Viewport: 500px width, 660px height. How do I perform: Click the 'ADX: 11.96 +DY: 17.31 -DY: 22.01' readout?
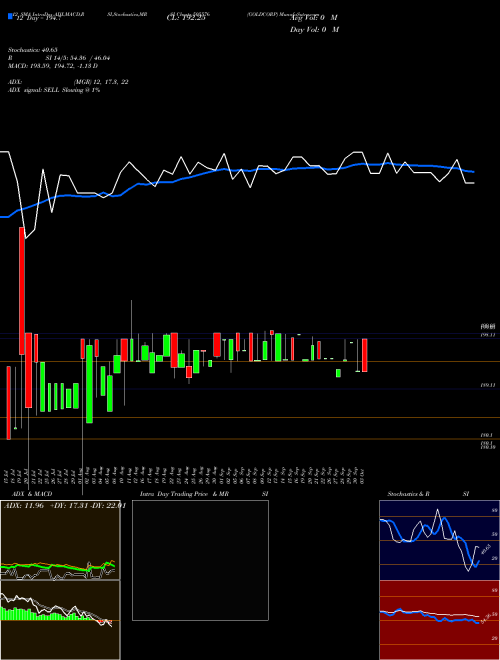coord(65,506)
